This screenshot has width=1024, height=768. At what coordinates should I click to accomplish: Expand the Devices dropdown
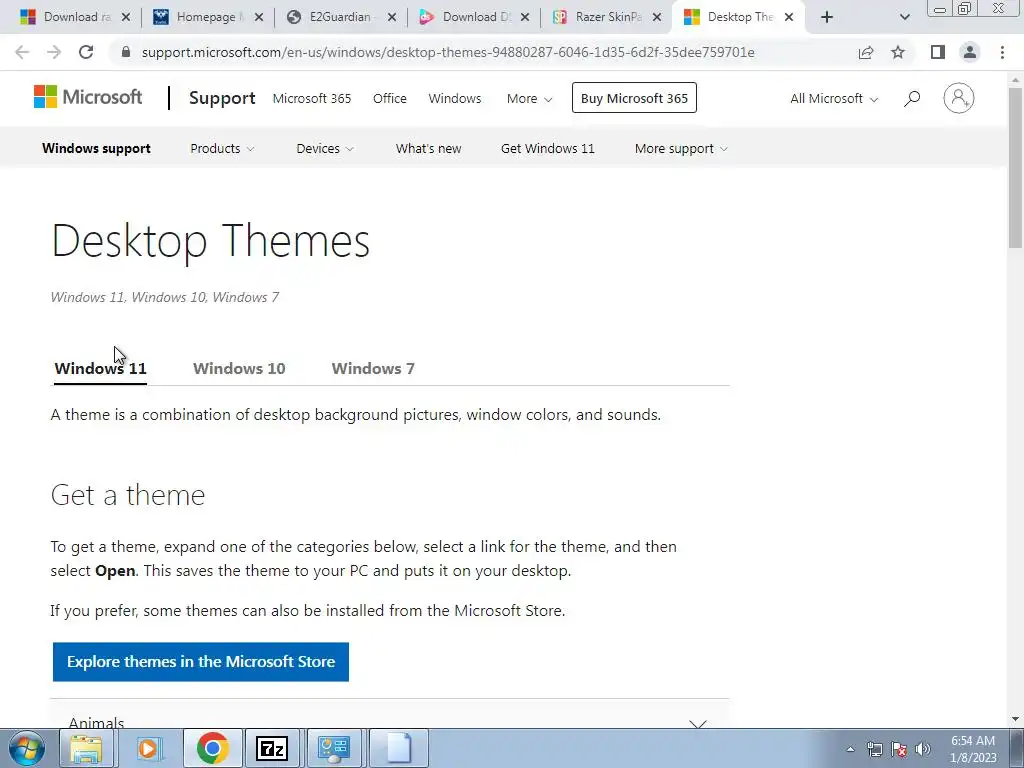coord(325,148)
